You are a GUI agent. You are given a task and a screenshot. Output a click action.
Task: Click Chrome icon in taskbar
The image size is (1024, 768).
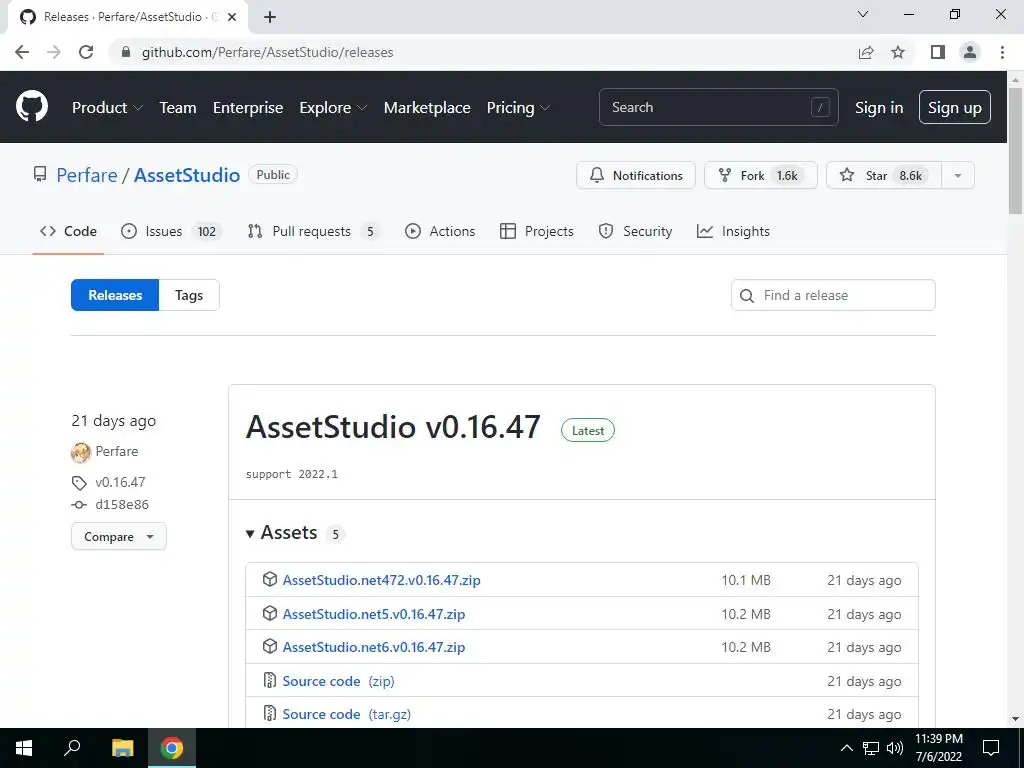coord(172,748)
